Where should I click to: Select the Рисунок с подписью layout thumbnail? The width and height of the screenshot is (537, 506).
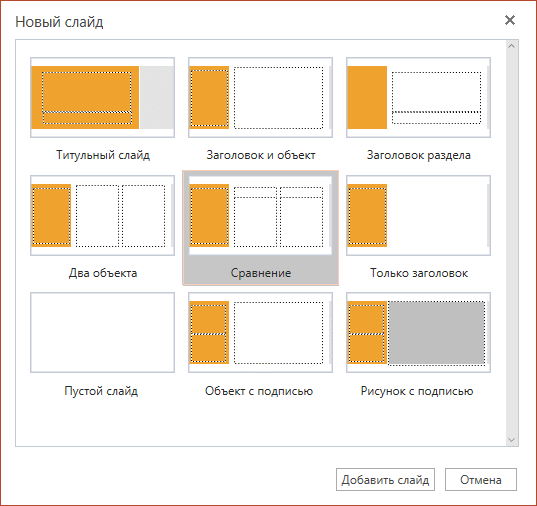419,332
